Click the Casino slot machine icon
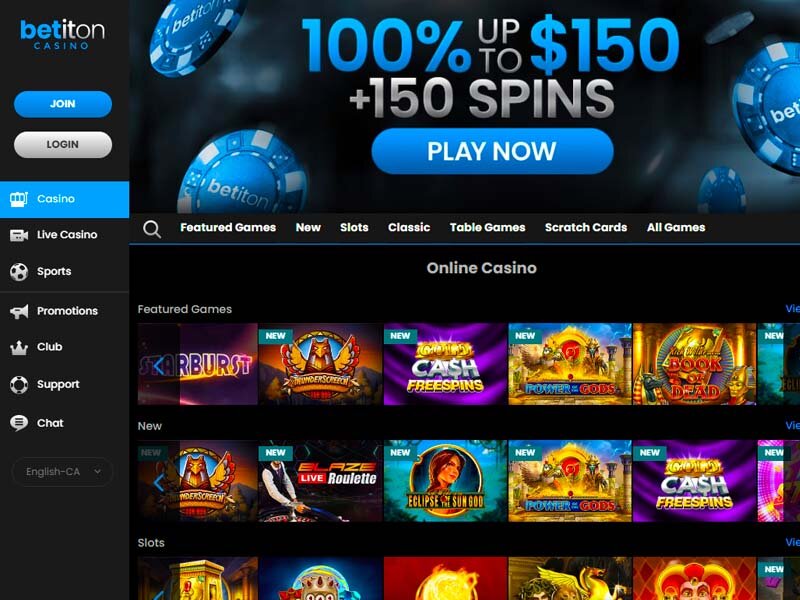Screen dimensions: 800x600 click(x=19, y=199)
